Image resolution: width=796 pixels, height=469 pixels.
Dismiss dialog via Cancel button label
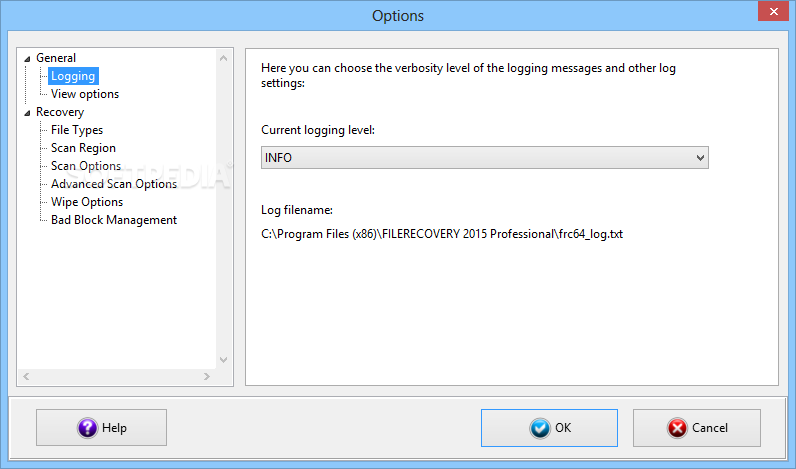point(710,428)
